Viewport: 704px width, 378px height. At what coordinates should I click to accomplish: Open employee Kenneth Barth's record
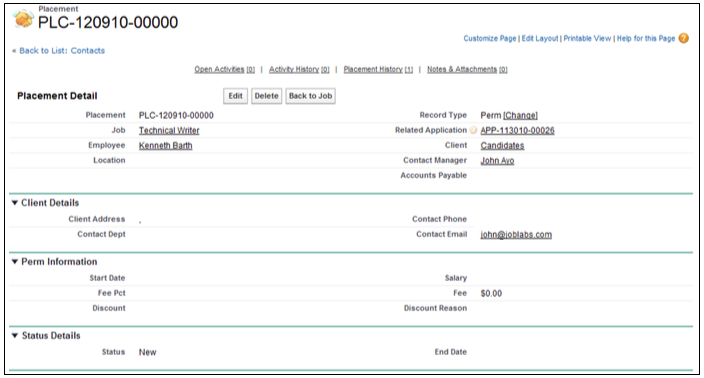click(165, 146)
